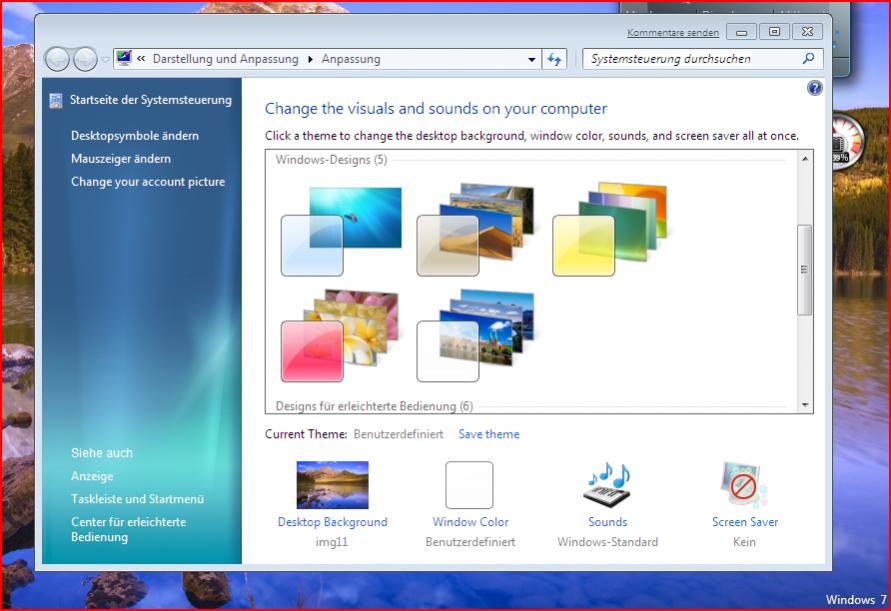Screen dimensions: 891x611
Task: Click the theme list scrollbar thumb
Action: click(804, 269)
